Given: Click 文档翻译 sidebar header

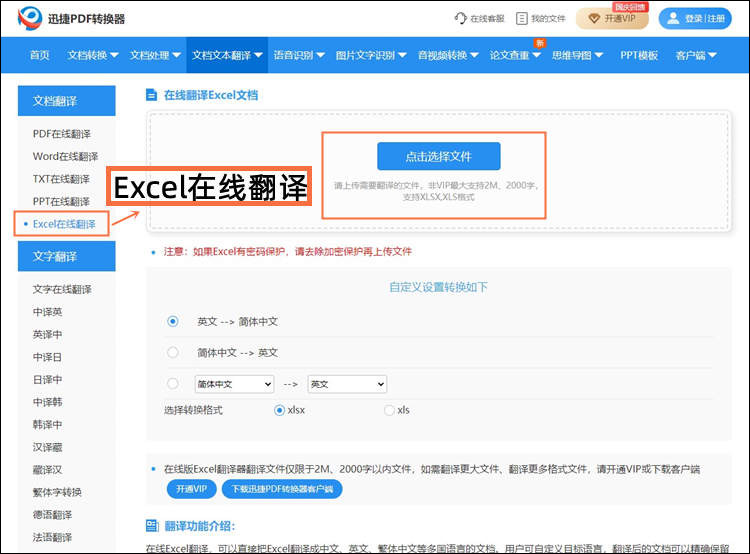Looking at the screenshot, I should (x=66, y=100).
